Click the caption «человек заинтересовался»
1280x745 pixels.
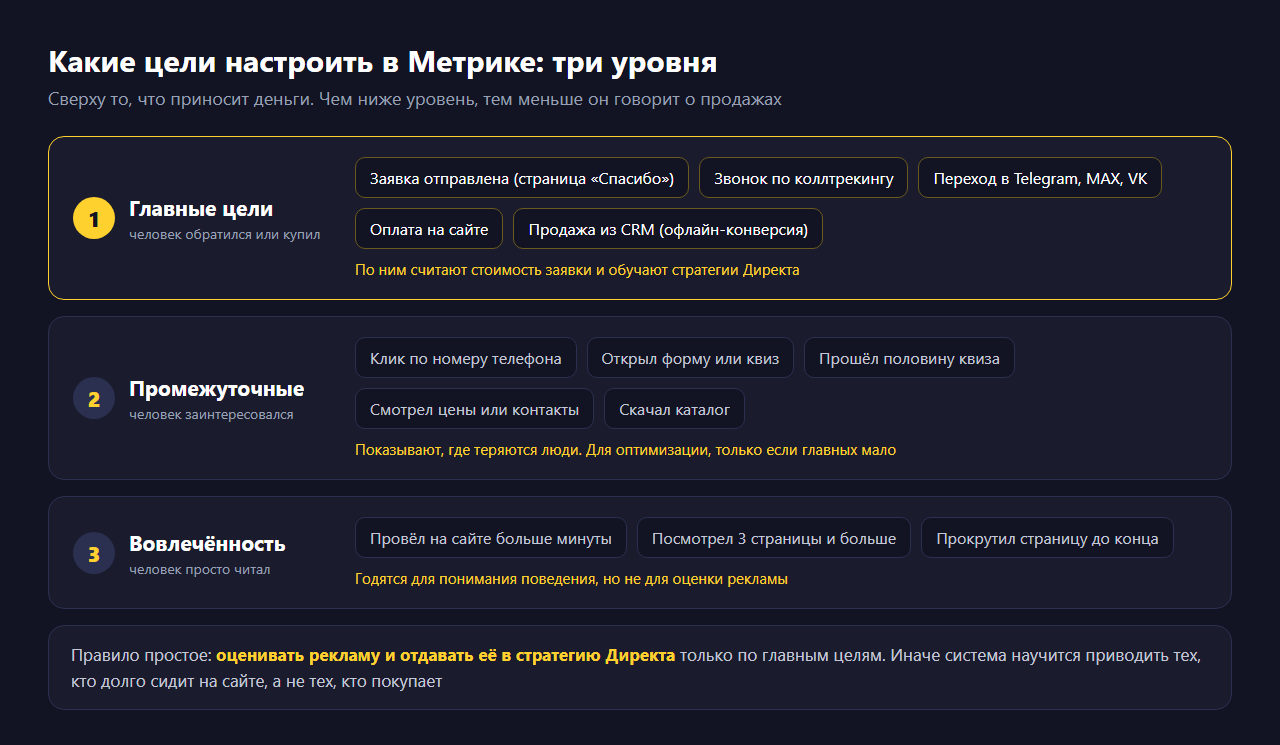click(x=211, y=414)
